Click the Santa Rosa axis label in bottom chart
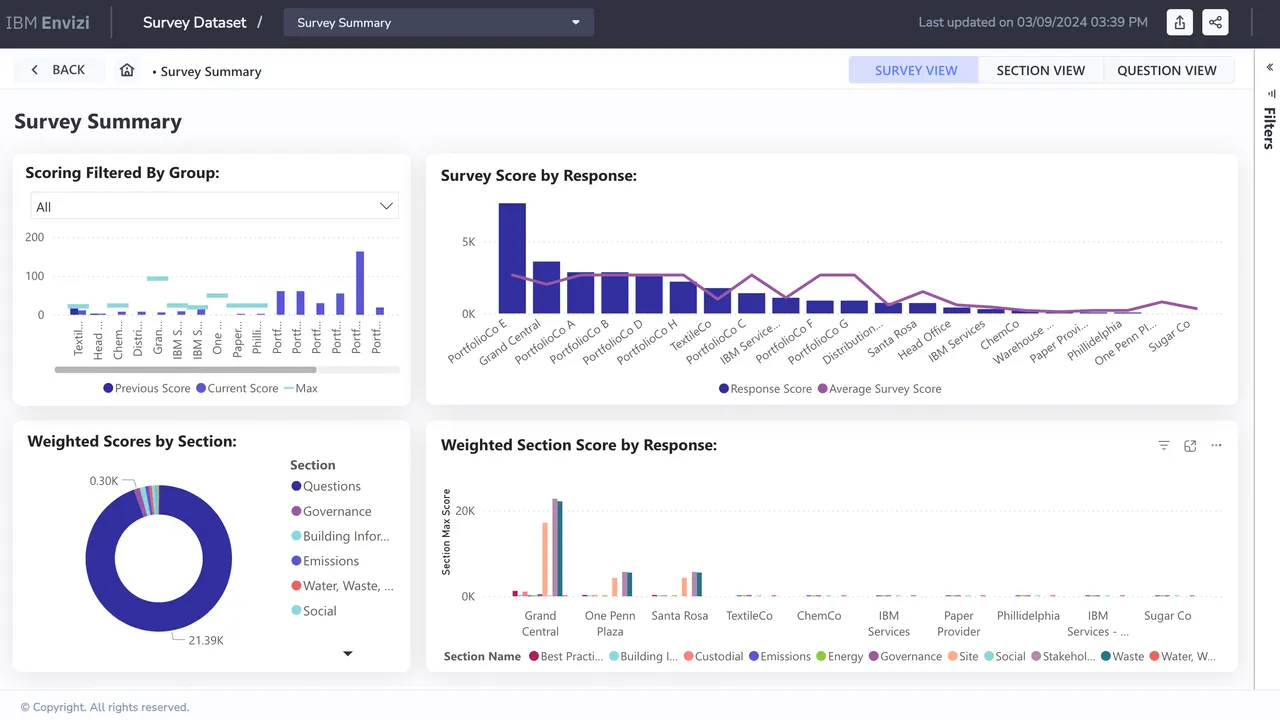1280x720 pixels. pos(679,616)
